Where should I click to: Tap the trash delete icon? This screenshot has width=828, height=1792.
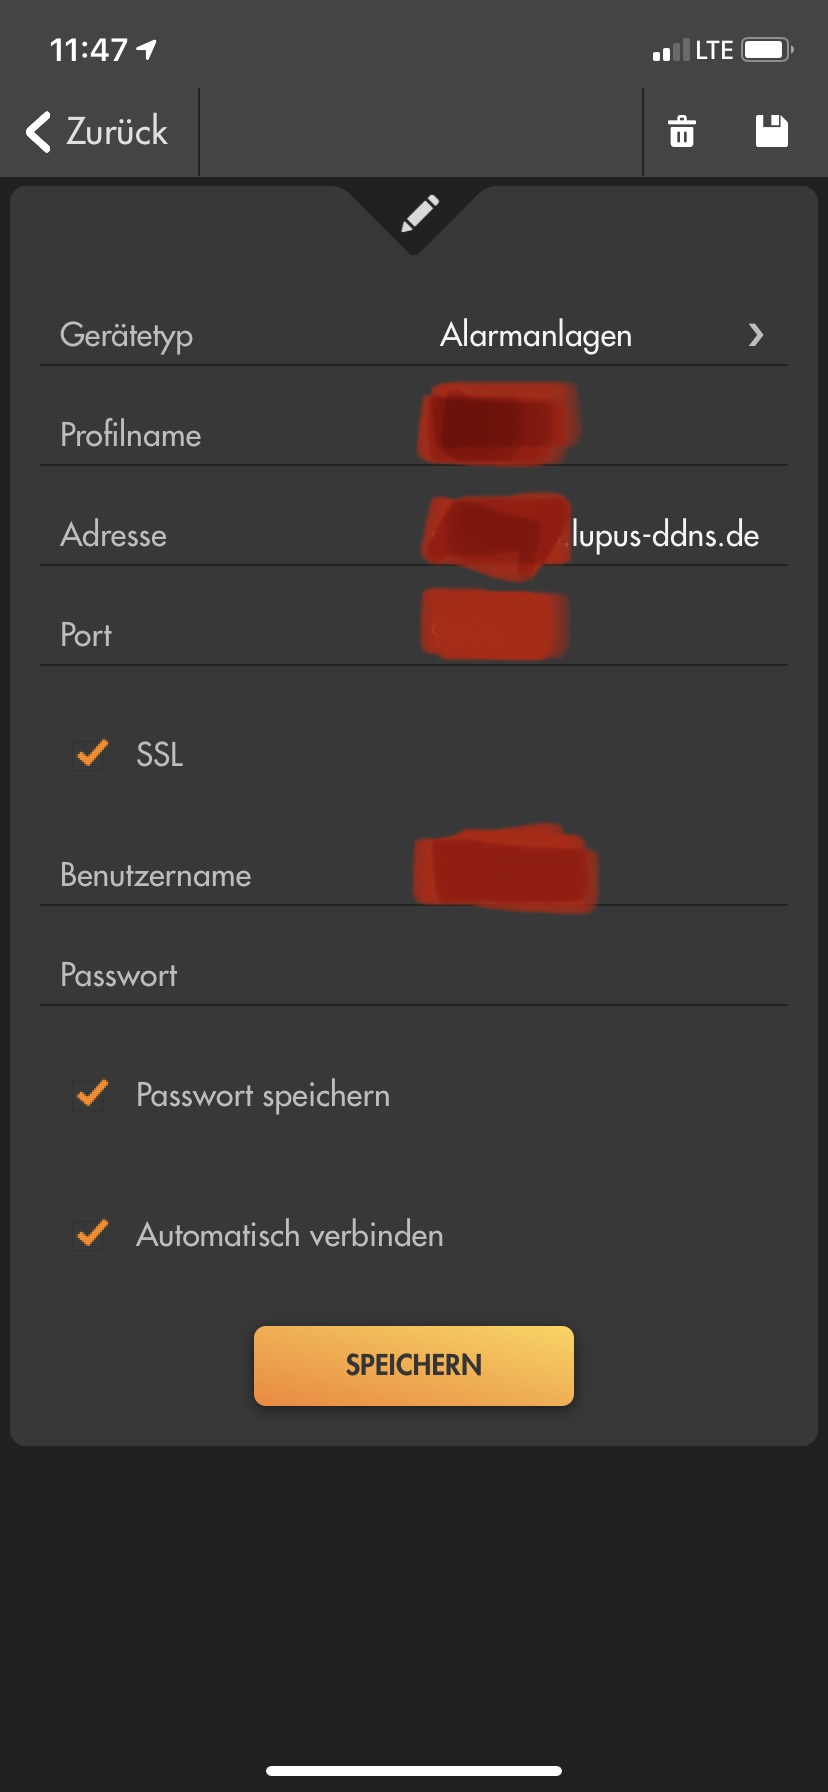coord(682,132)
